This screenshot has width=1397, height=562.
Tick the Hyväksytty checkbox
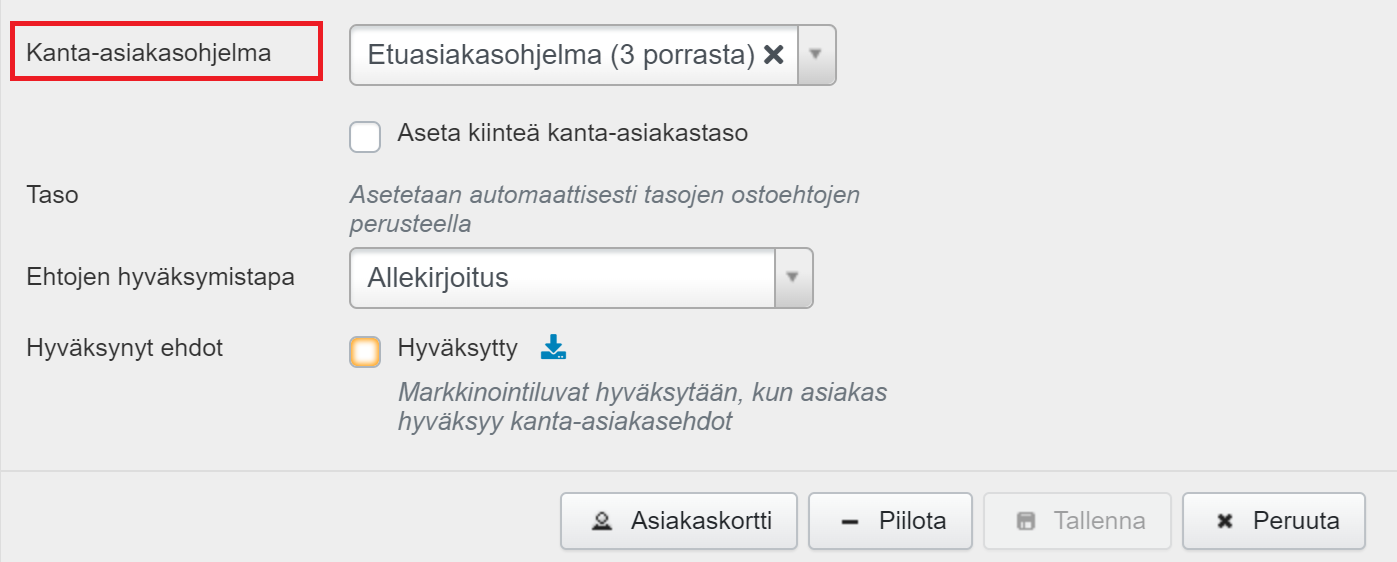coord(365,352)
